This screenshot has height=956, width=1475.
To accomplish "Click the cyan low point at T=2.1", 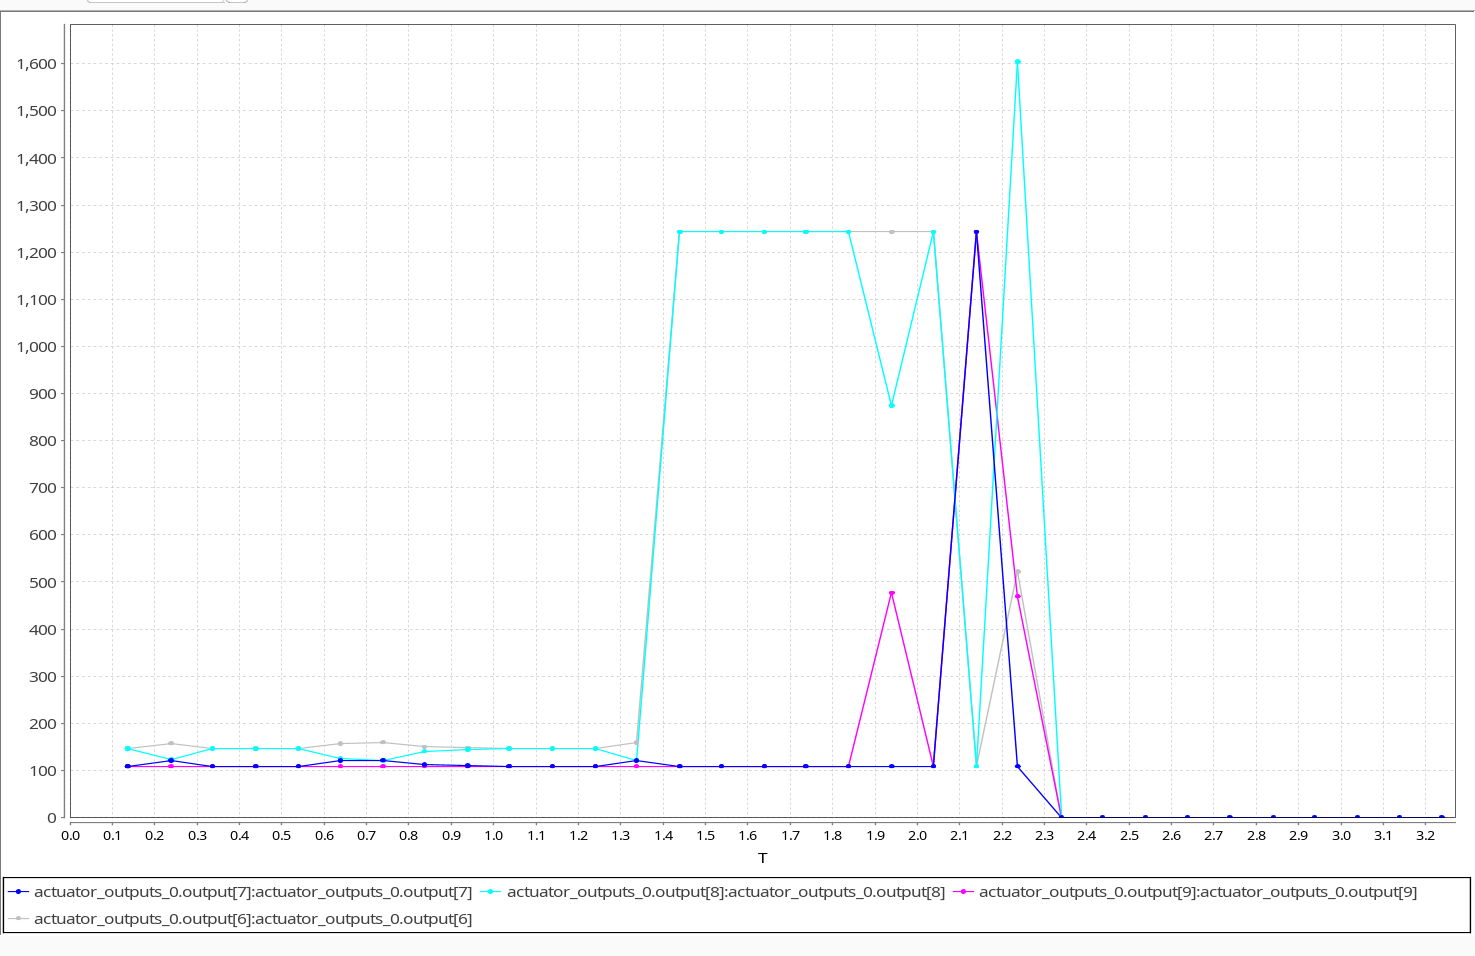I will (976, 766).
